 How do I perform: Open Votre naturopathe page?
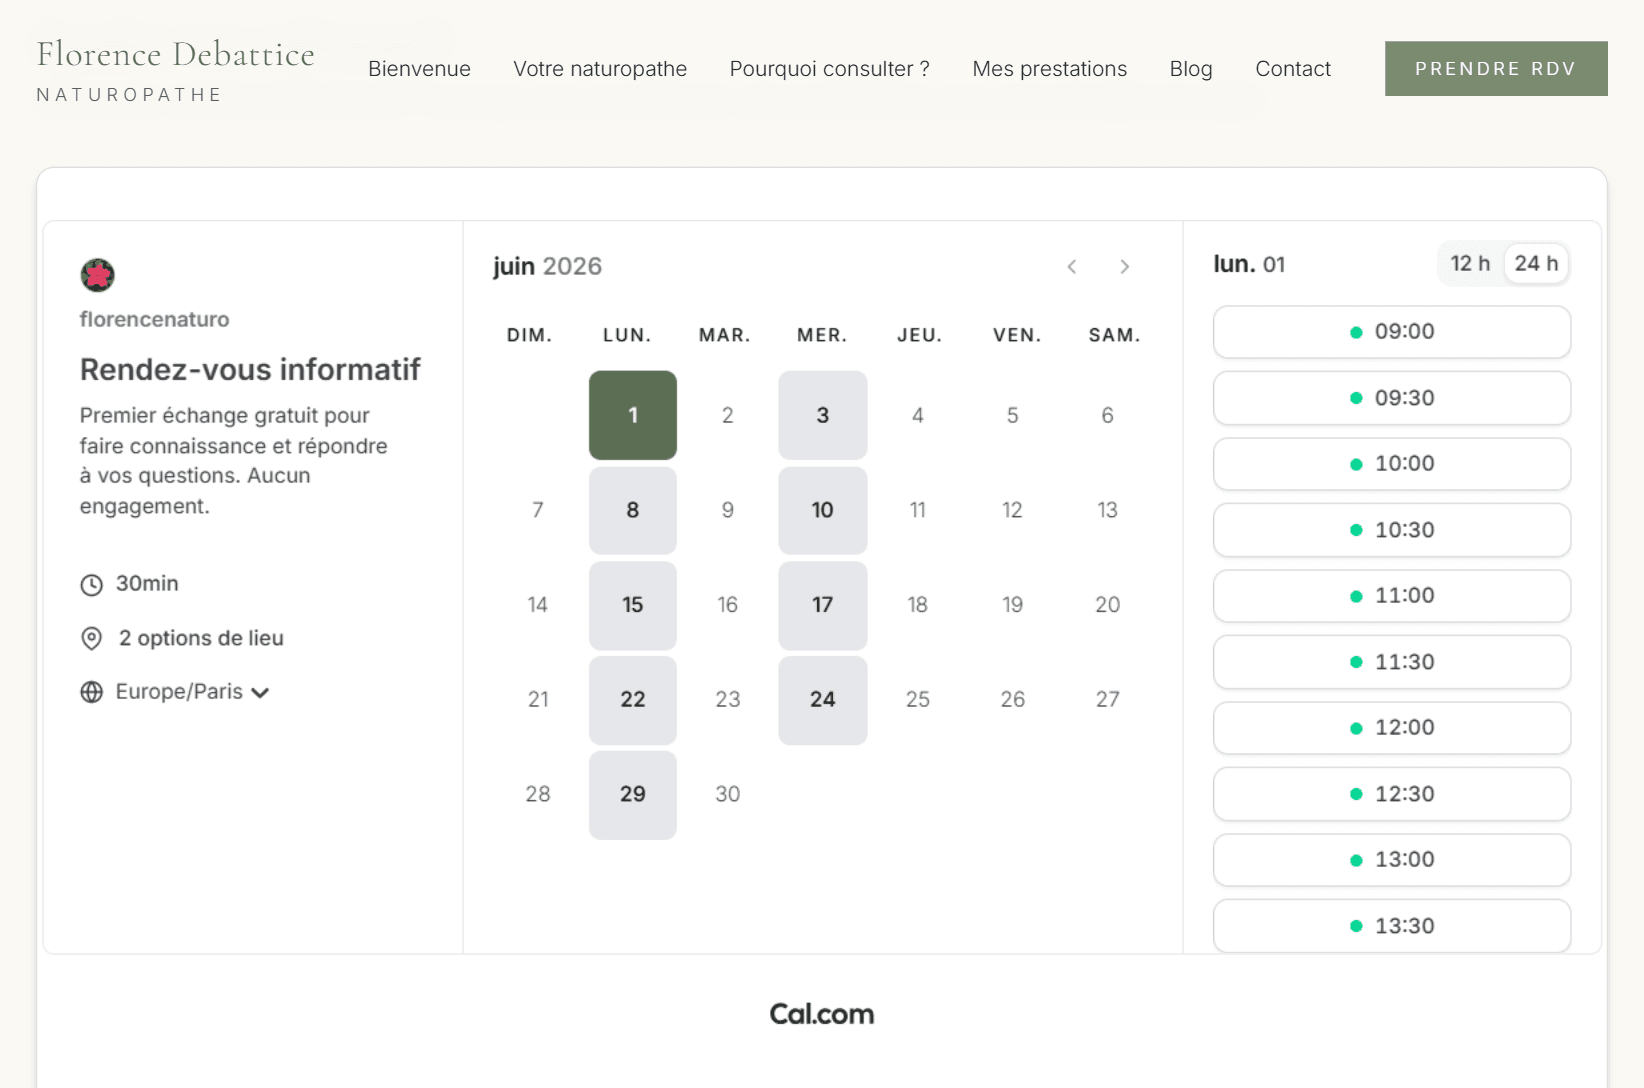pos(600,69)
